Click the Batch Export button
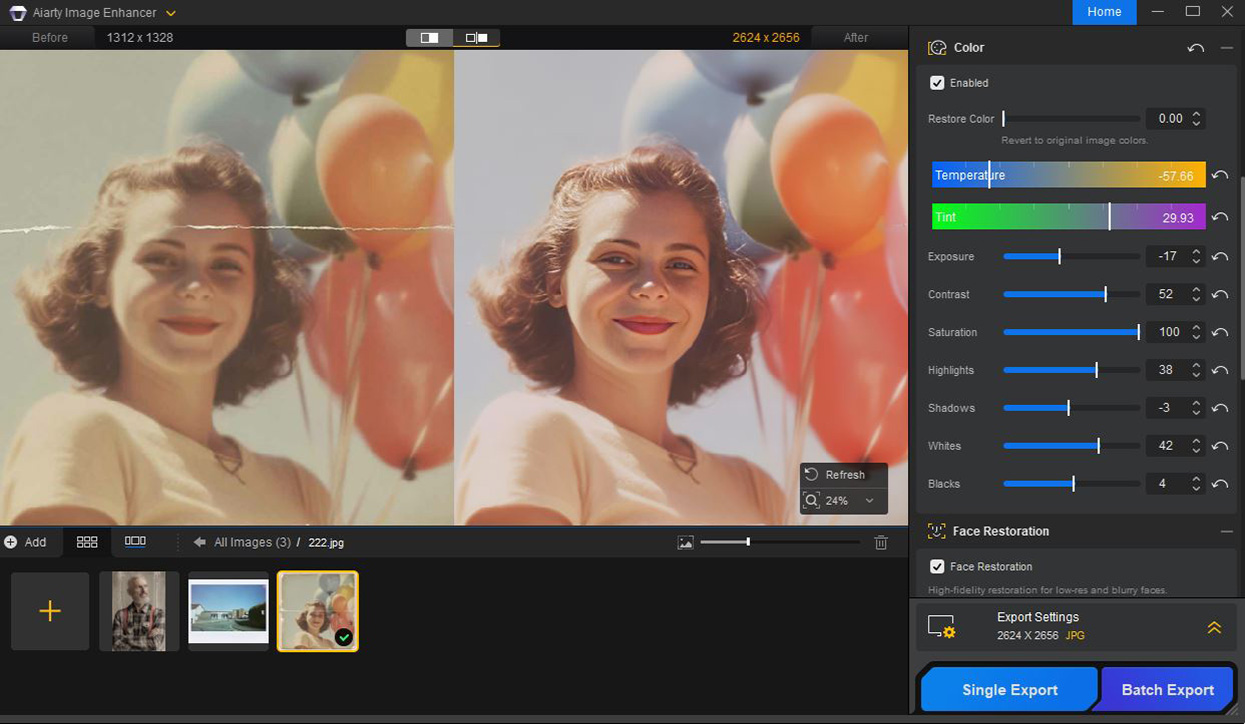 pos(1167,690)
